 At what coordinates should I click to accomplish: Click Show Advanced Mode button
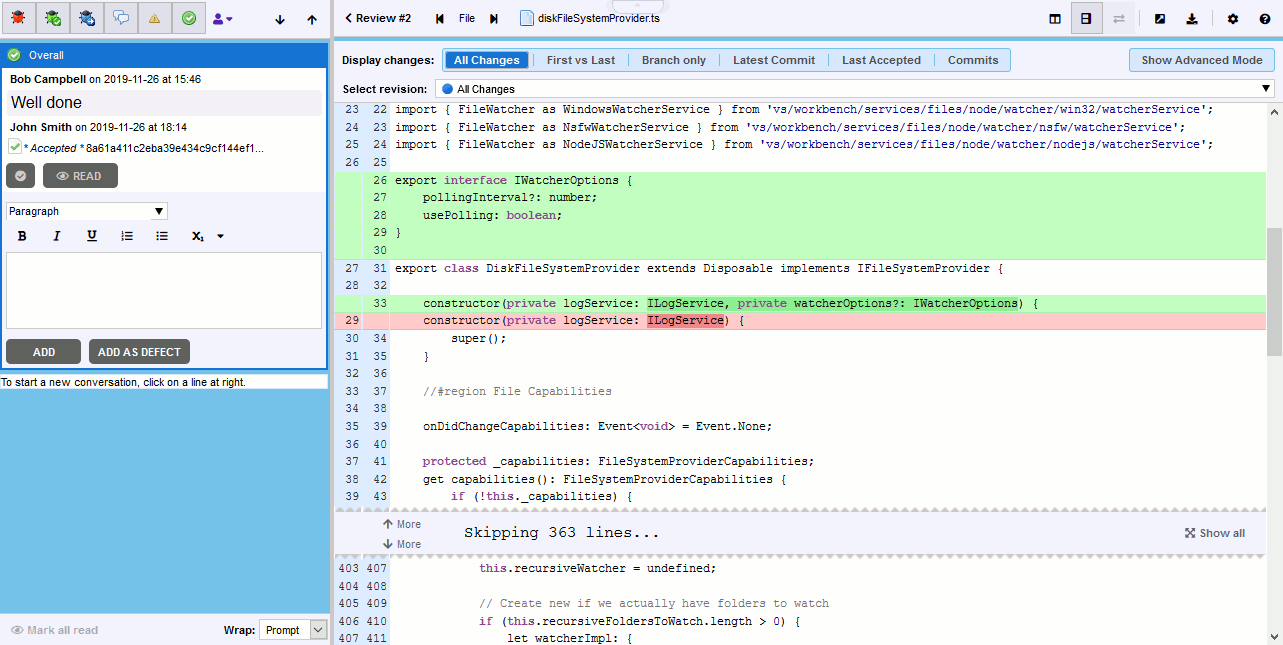[1201, 60]
